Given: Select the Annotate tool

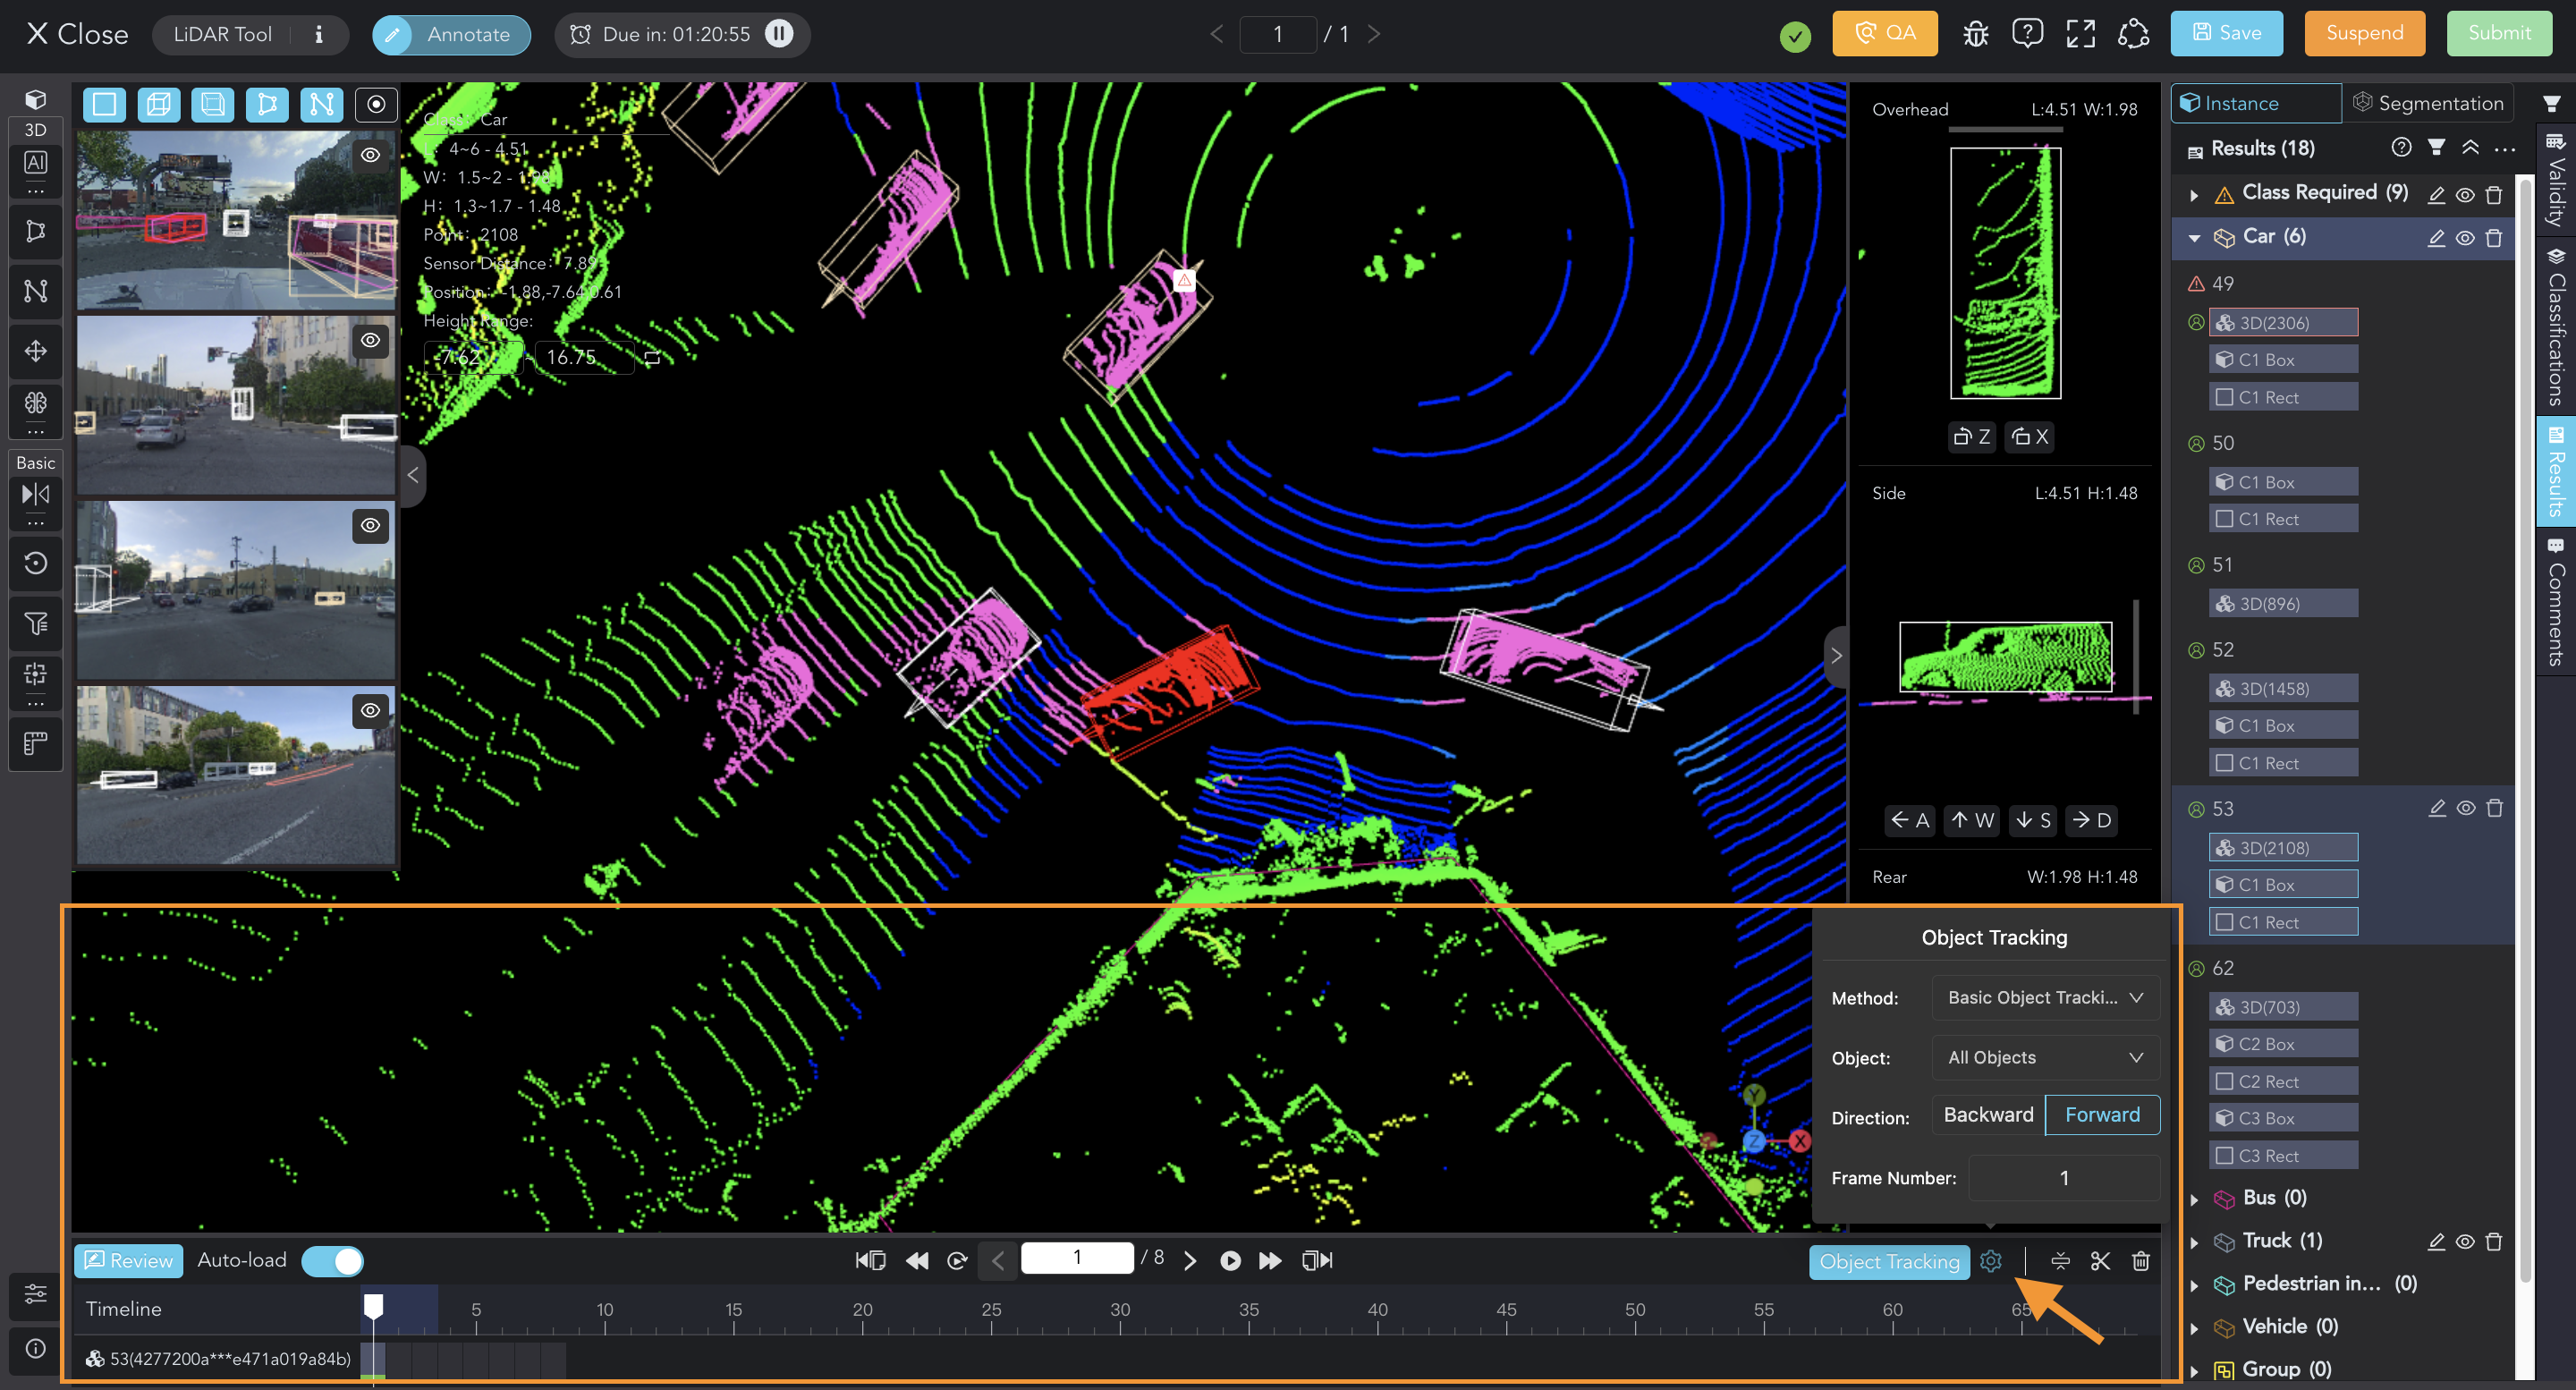Looking at the screenshot, I should pos(450,34).
